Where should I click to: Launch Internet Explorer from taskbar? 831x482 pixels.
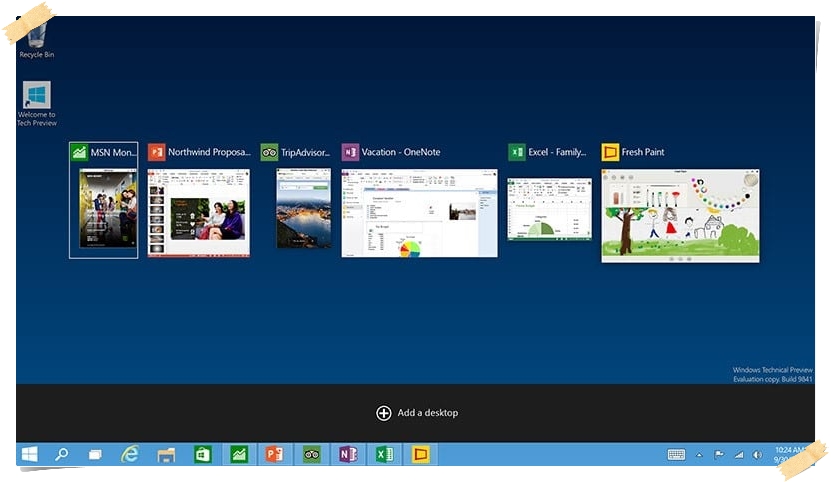coord(129,454)
